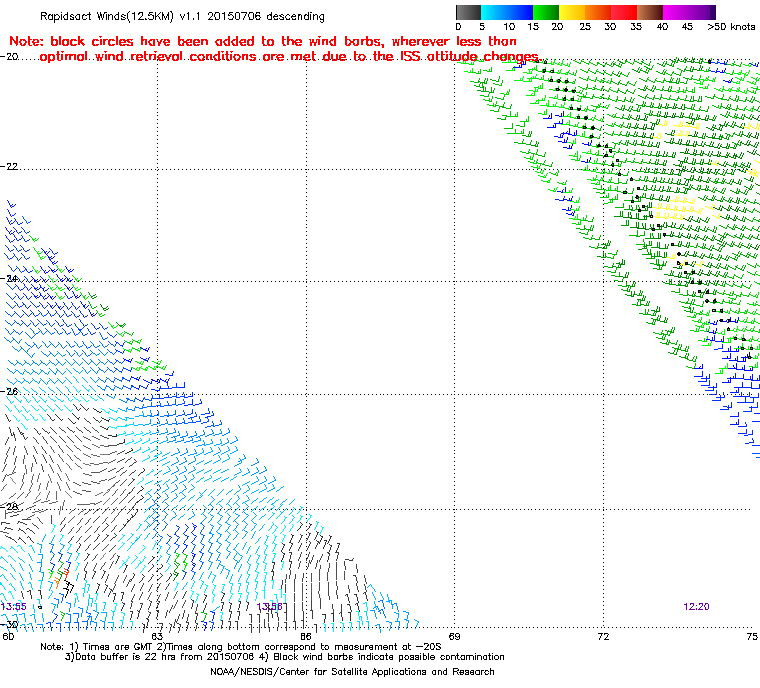Image resolution: width=760 pixels, height=688 pixels.
Task: Pick the magenta 40-45 knots color bar segment
Action: pos(676,12)
